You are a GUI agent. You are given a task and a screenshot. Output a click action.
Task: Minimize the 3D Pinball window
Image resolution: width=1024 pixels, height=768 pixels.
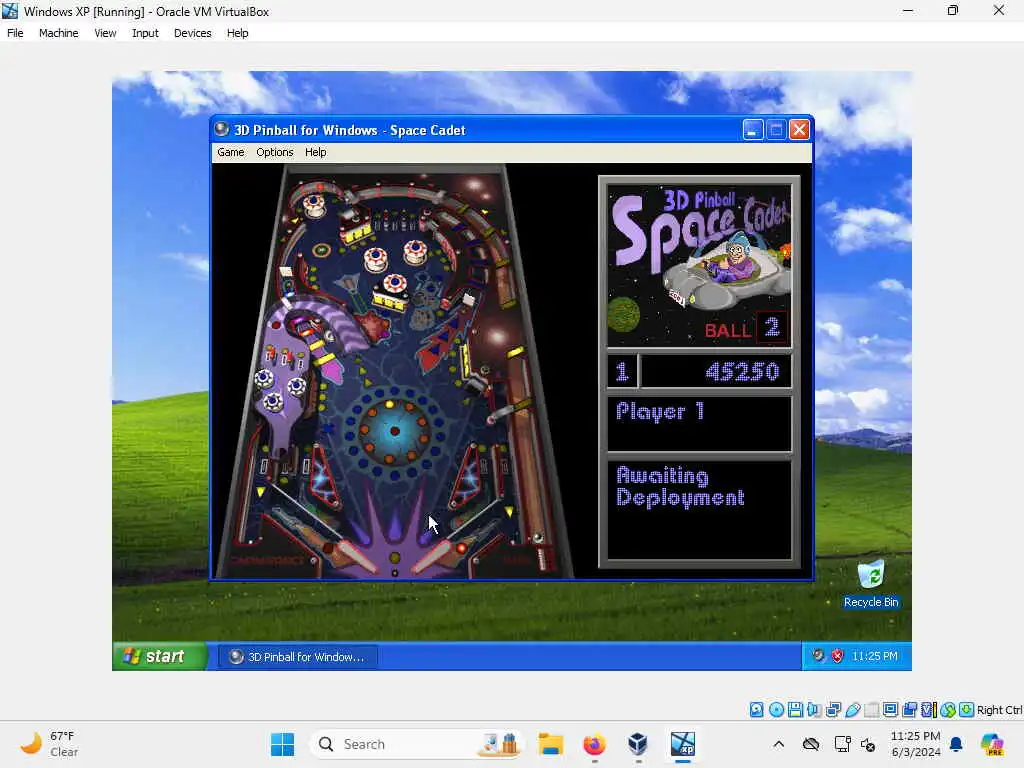tap(752, 129)
